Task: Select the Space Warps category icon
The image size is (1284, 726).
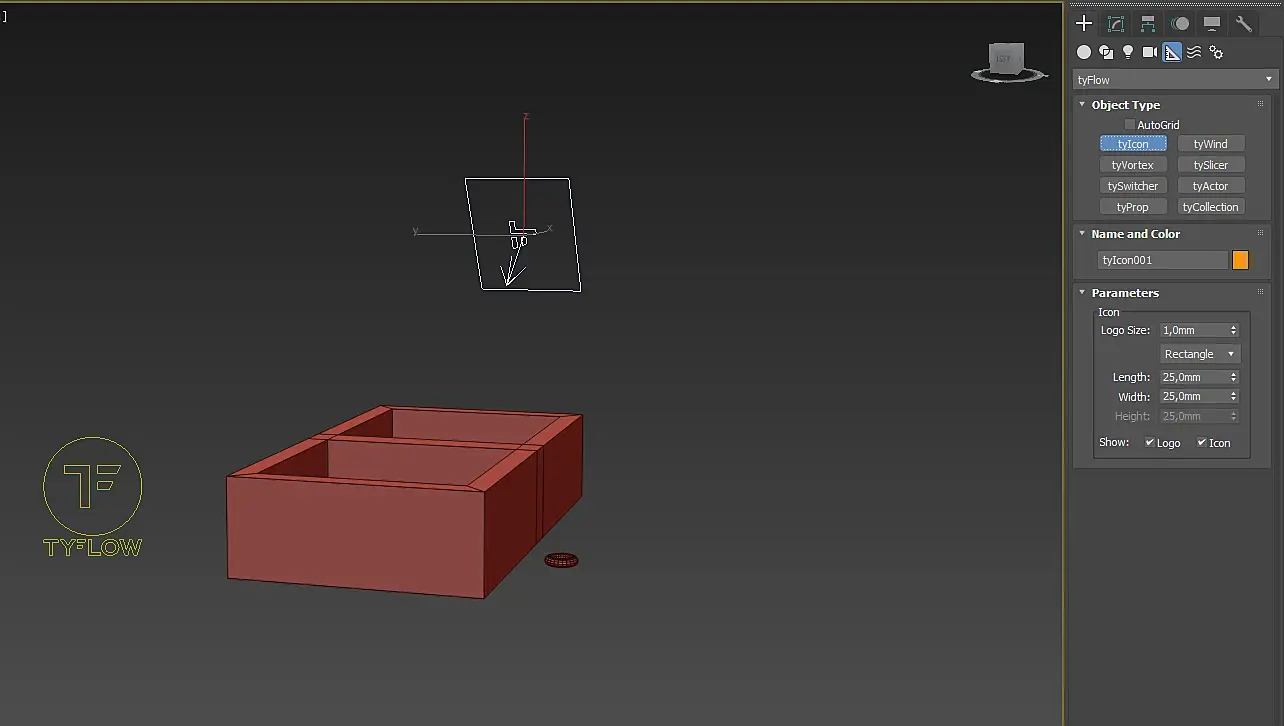Action: [x=1194, y=52]
